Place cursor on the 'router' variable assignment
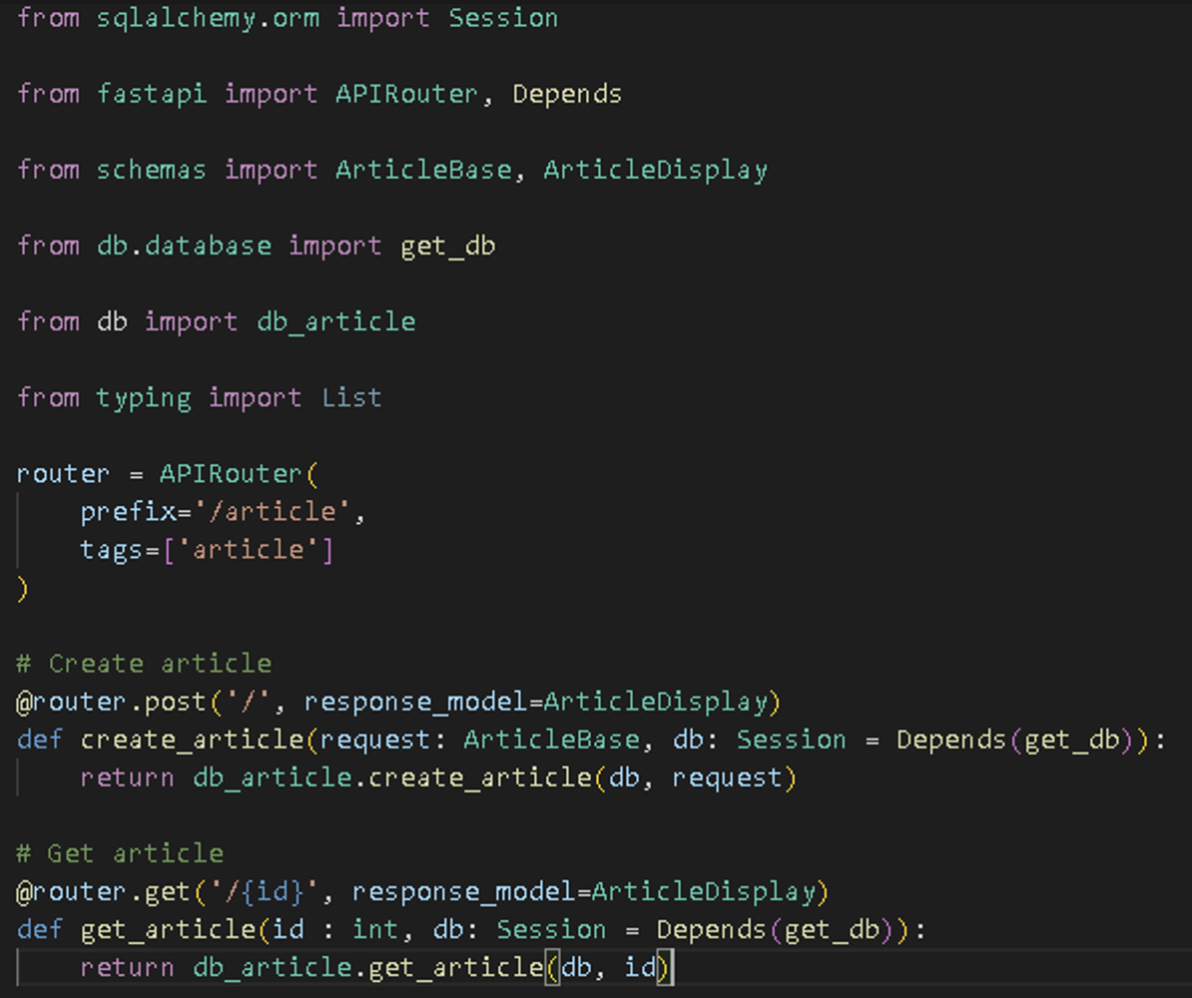 click(x=63, y=474)
